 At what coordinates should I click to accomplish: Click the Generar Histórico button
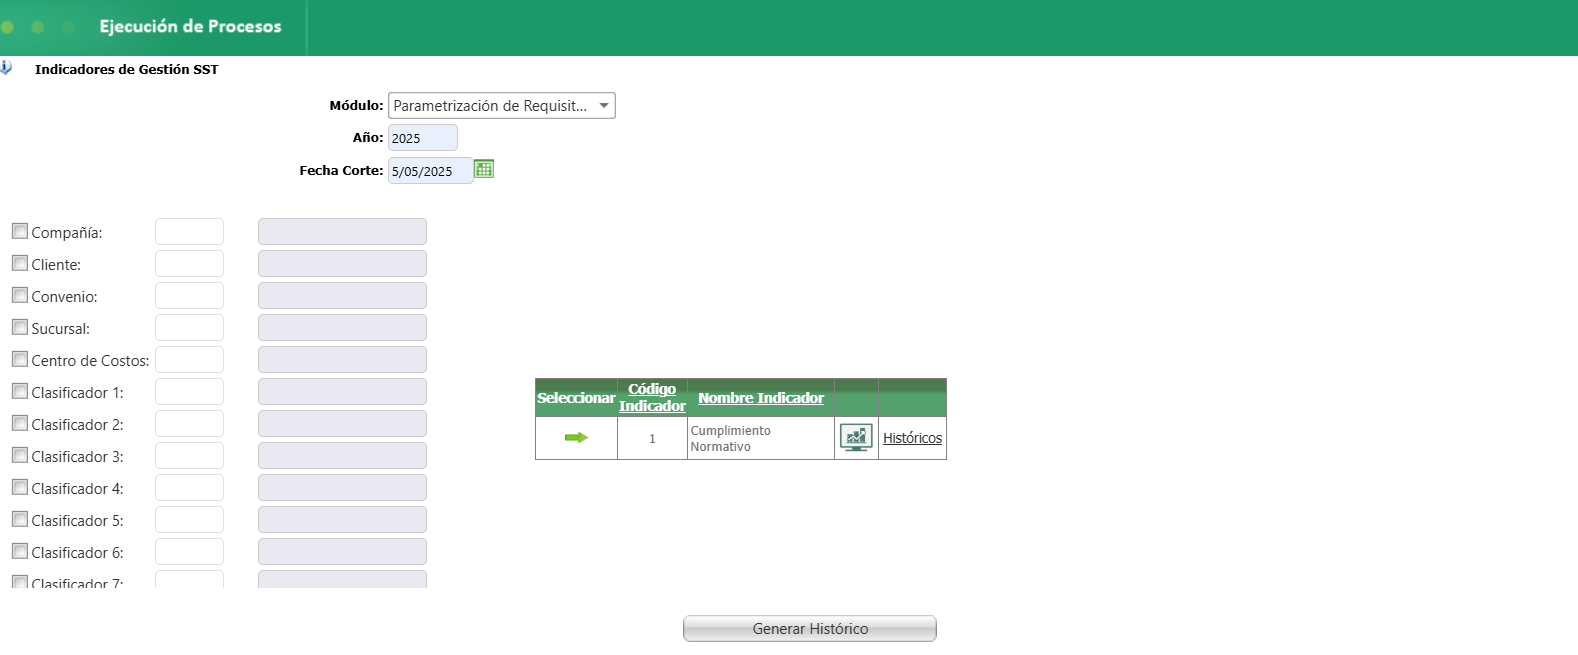coord(810,628)
